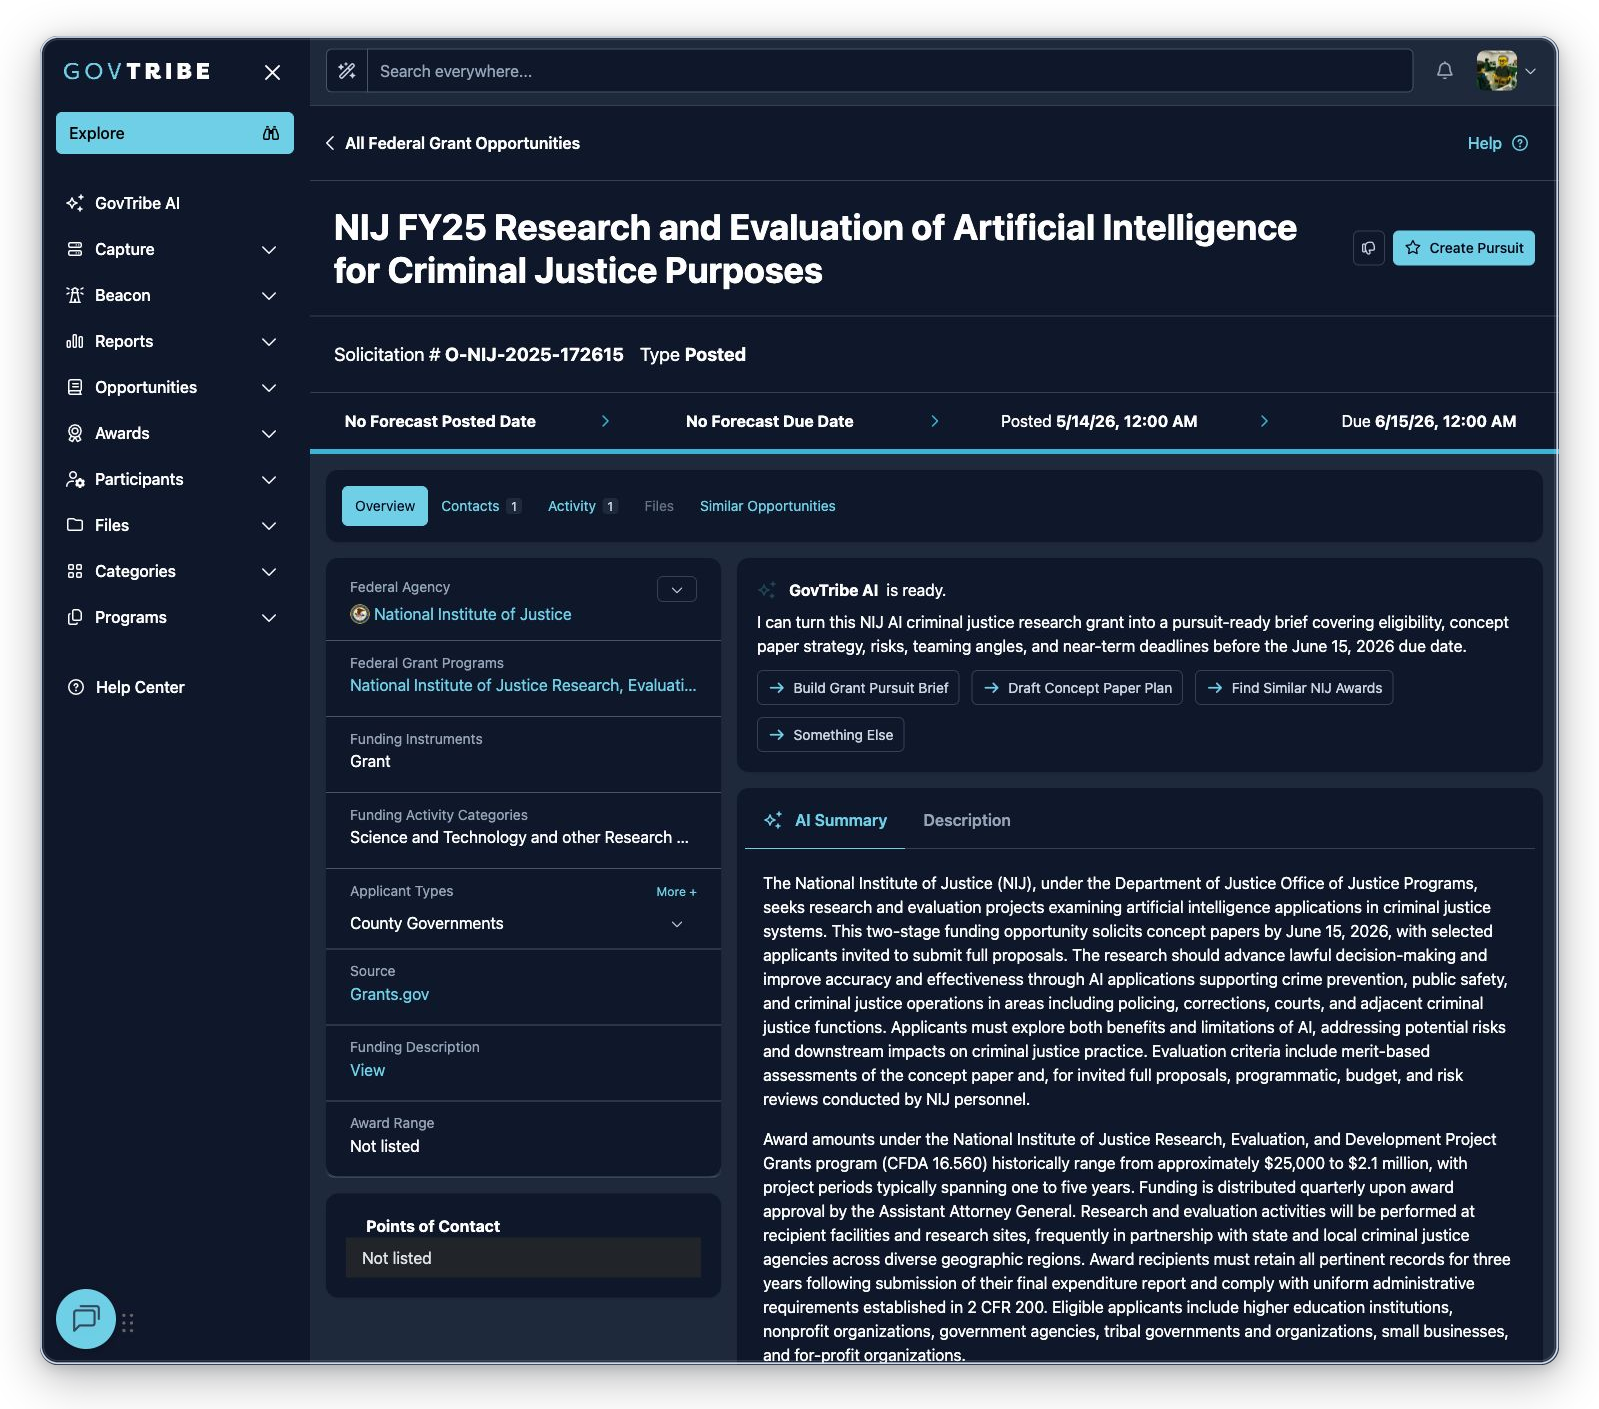The height and width of the screenshot is (1409, 1599).
Task: Click the Explore button
Action: tap(175, 133)
